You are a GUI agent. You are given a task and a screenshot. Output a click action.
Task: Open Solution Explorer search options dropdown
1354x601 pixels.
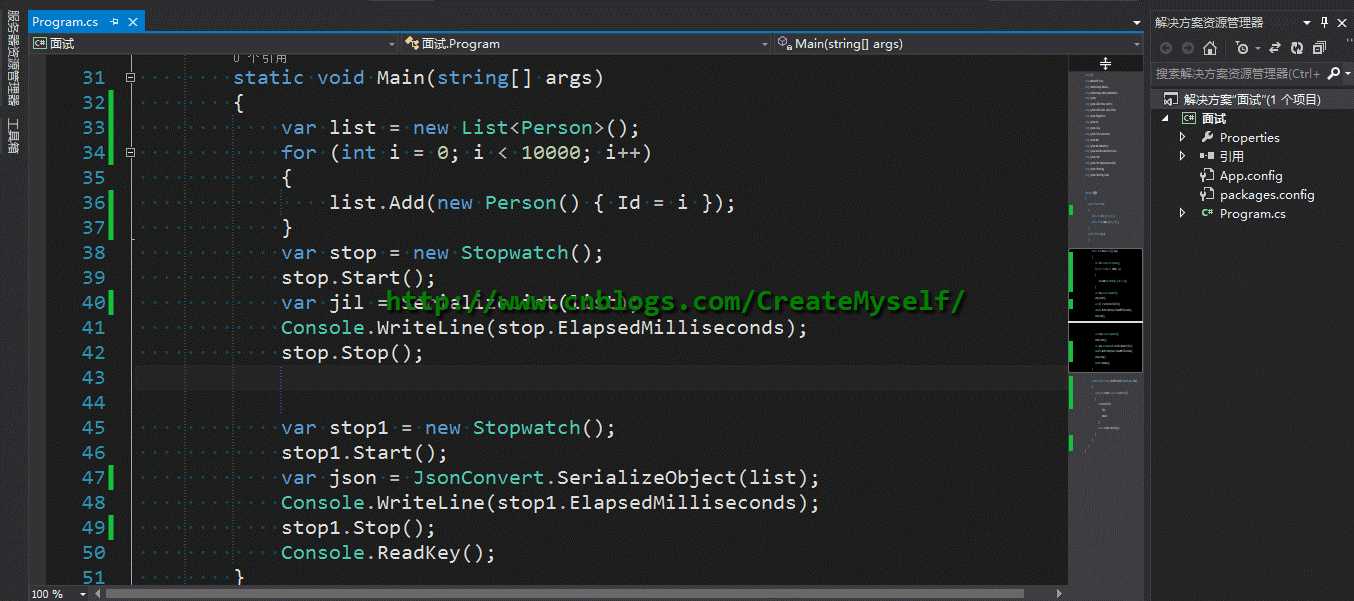coord(1346,73)
